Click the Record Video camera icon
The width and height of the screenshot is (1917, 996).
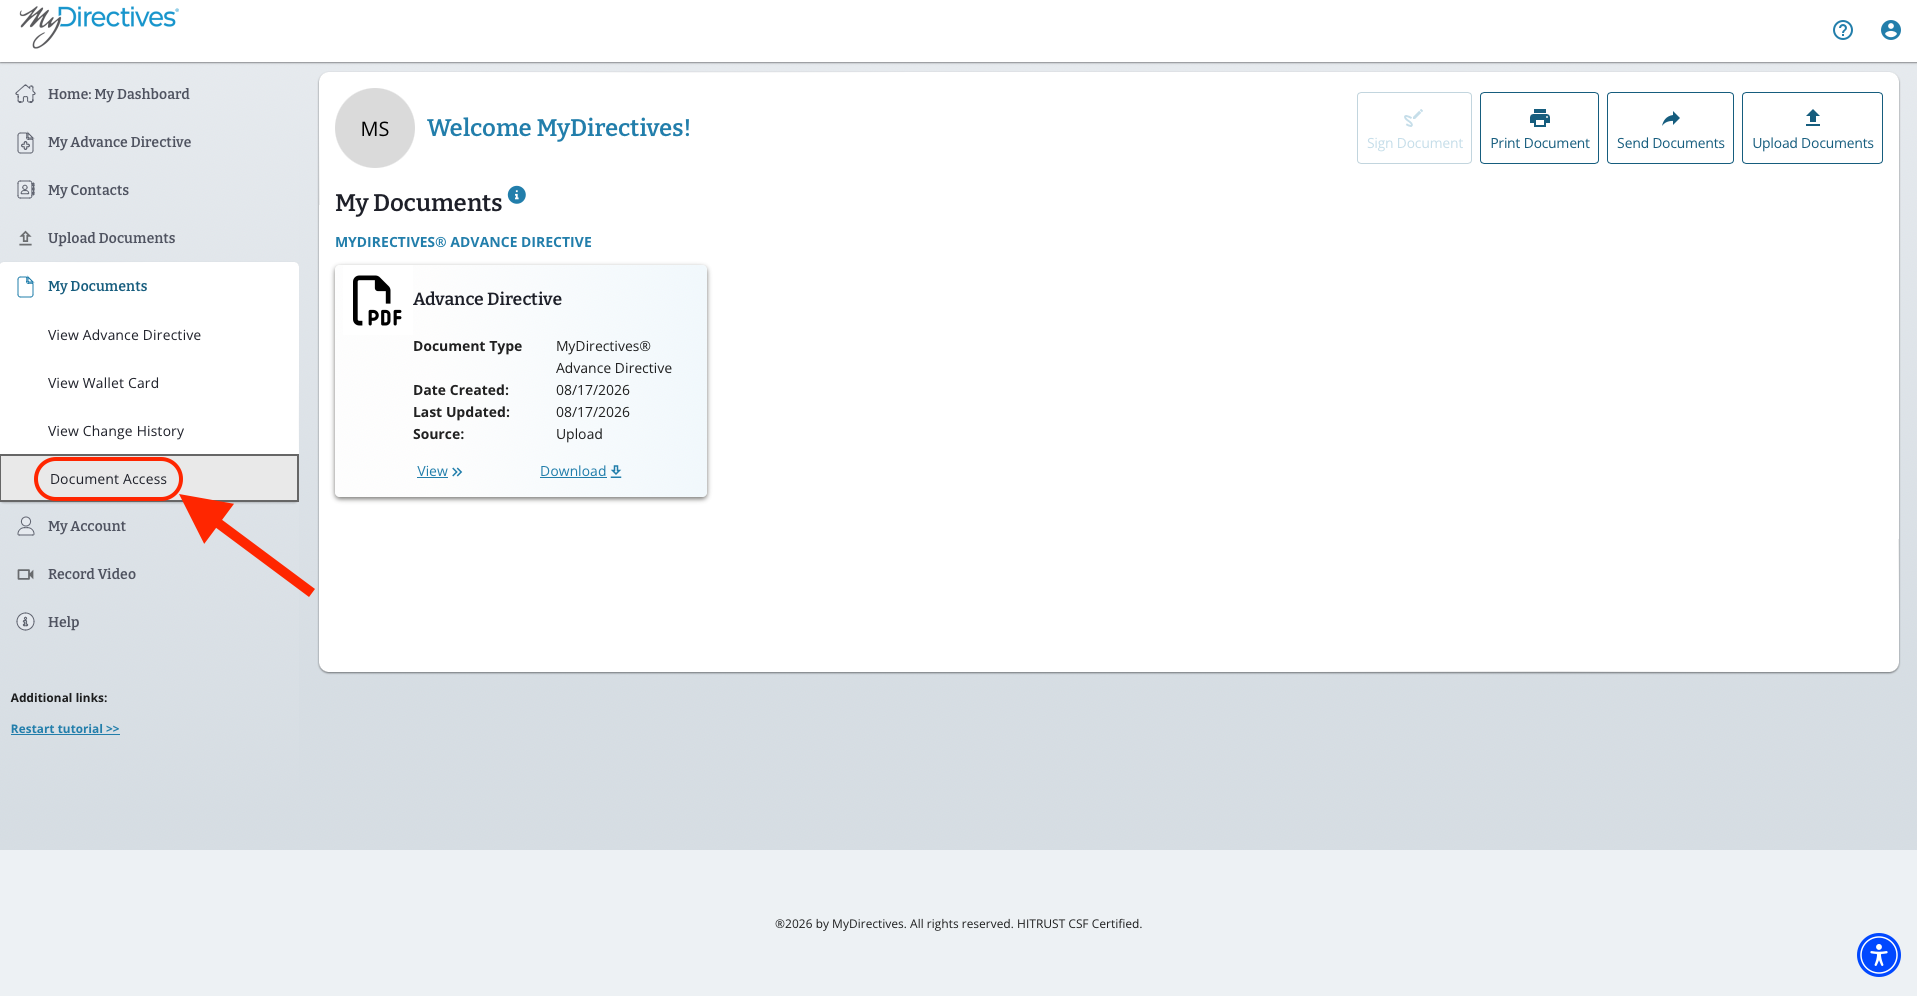(x=26, y=574)
